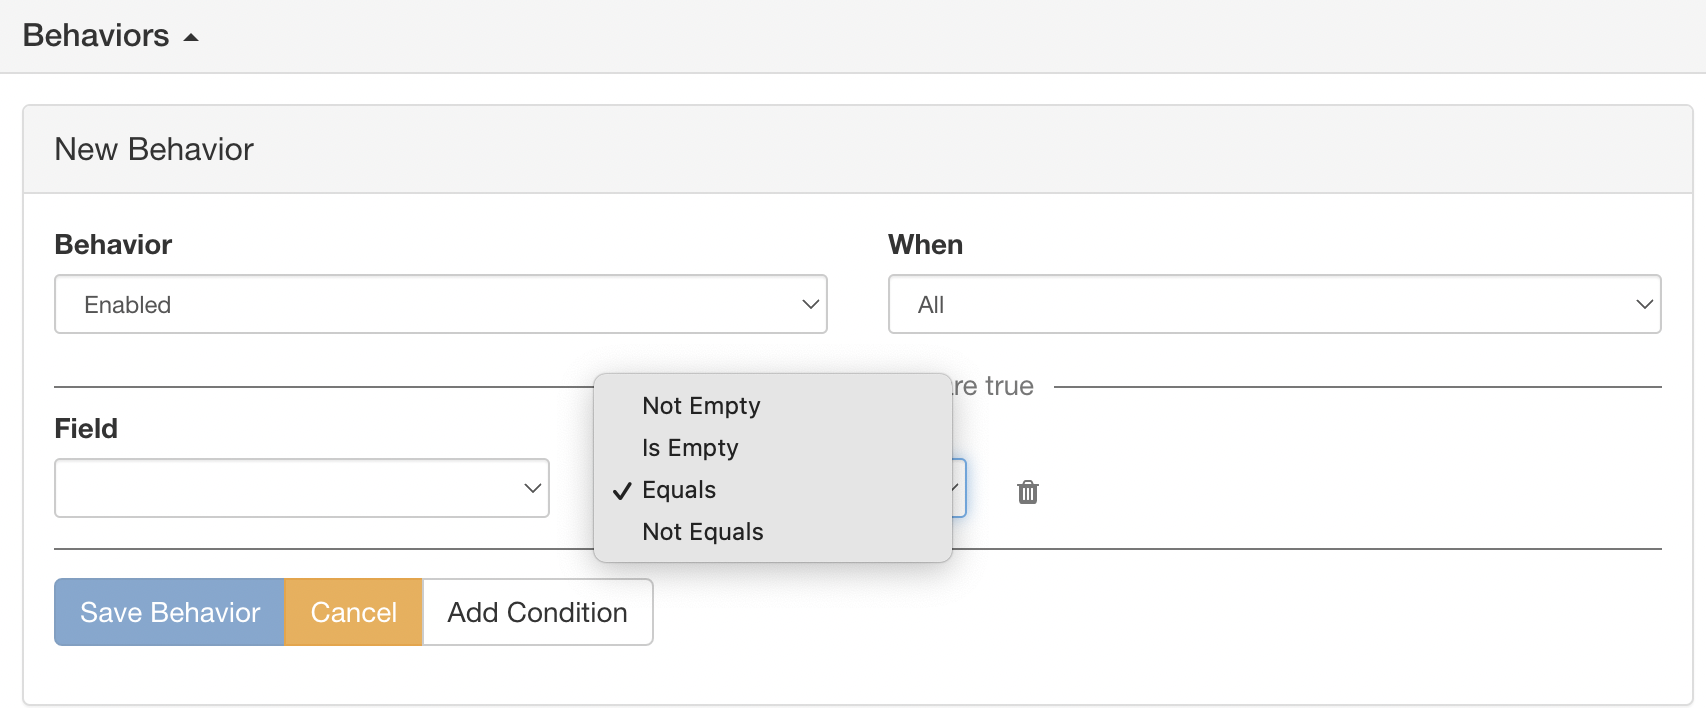Click the New Behavior panel heading
Viewport: 1706px width, 708px height.
[x=154, y=149]
